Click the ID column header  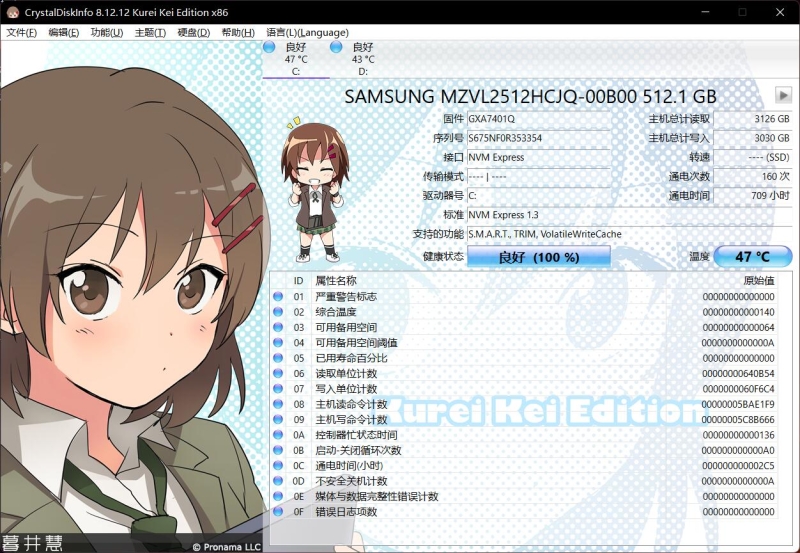pyautogui.click(x=298, y=281)
